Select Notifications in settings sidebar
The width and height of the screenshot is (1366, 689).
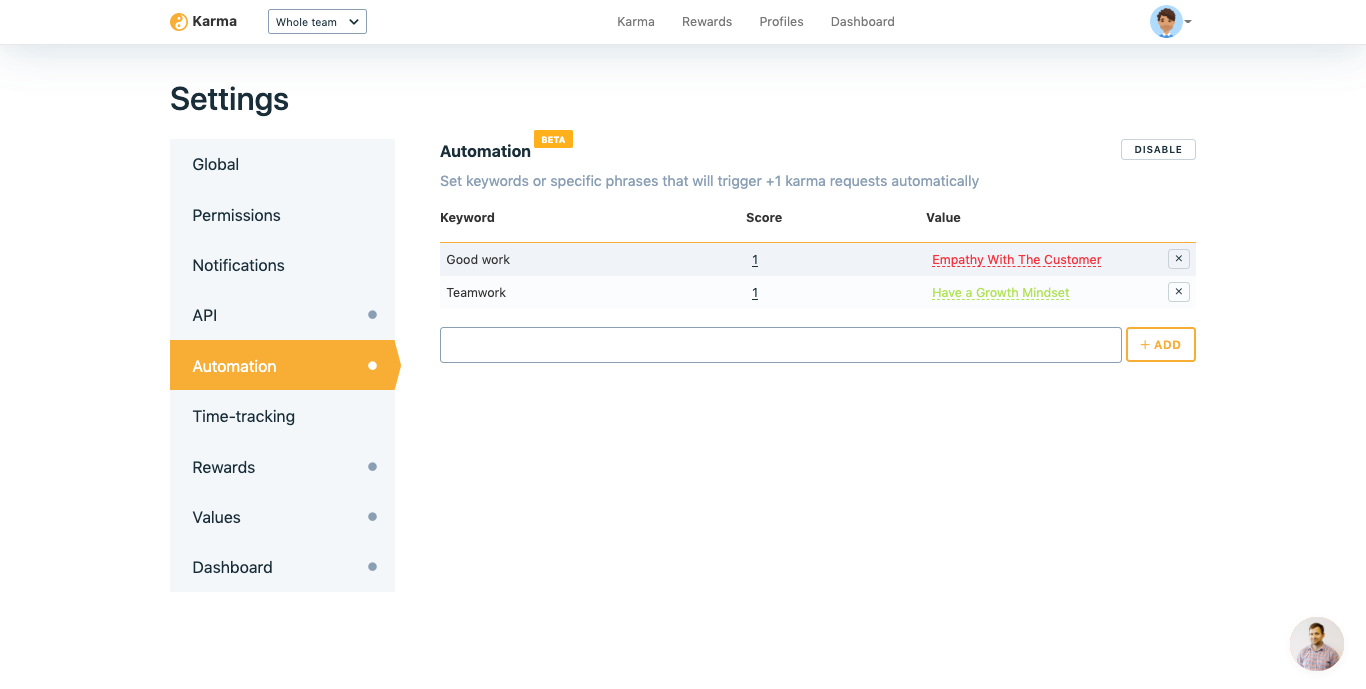pos(282,265)
